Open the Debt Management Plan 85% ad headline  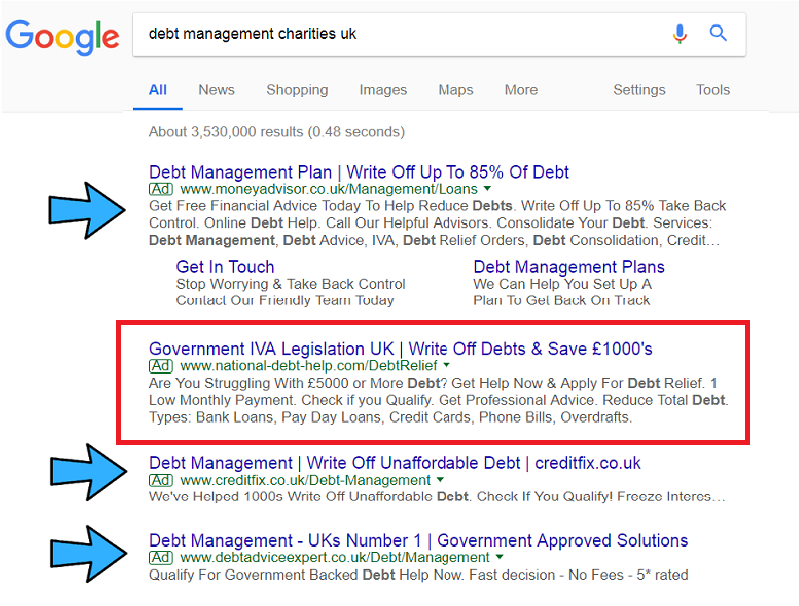click(359, 172)
